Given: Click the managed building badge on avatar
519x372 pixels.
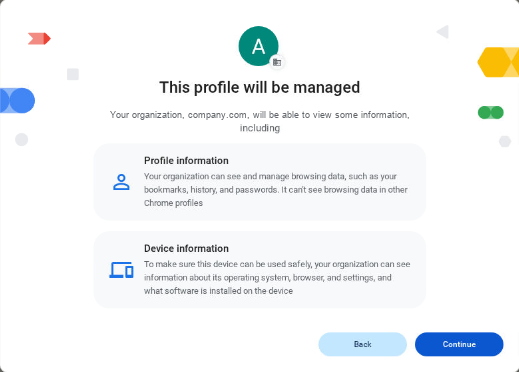Looking at the screenshot, I should click(x=277, y=62).
